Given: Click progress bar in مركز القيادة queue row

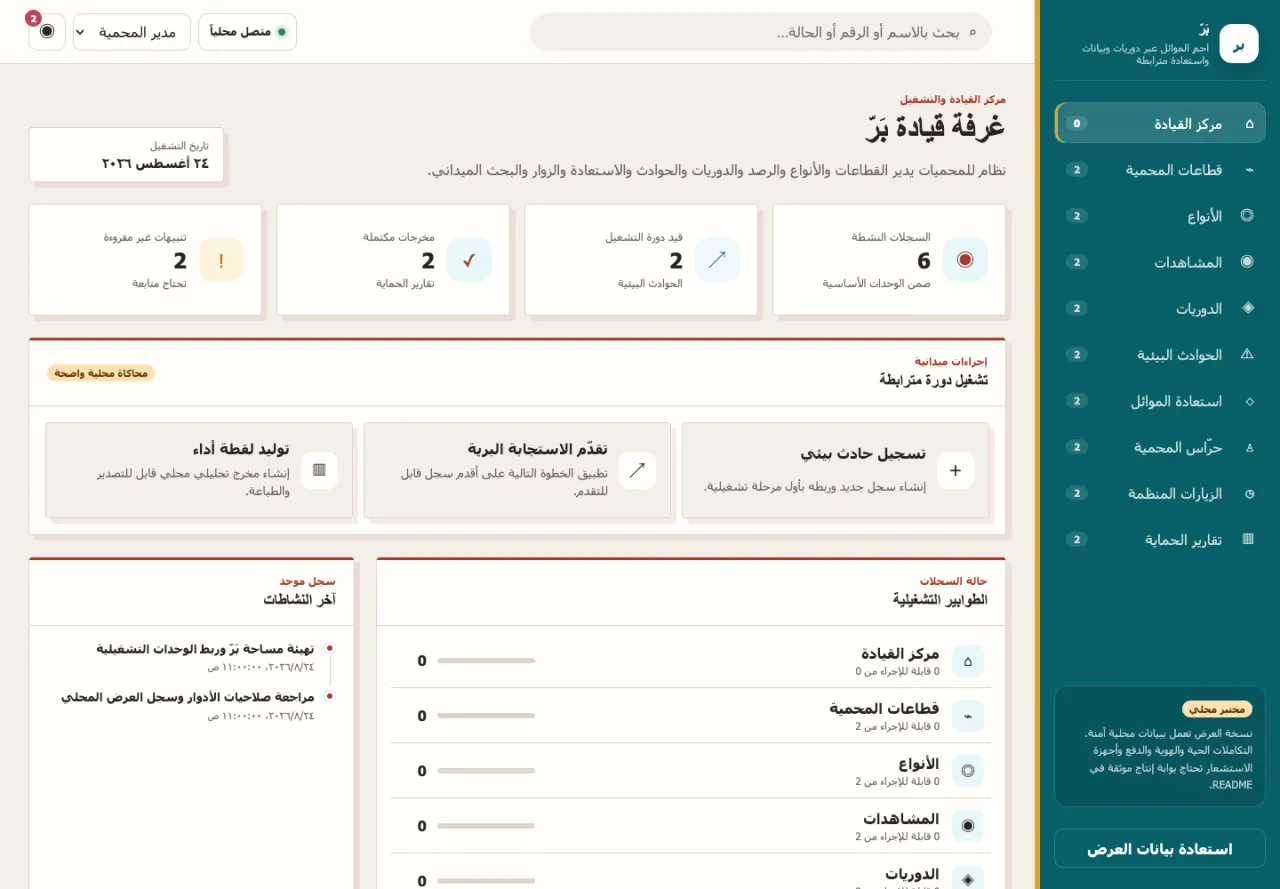Looking at the screenshot, I should 486,661.
